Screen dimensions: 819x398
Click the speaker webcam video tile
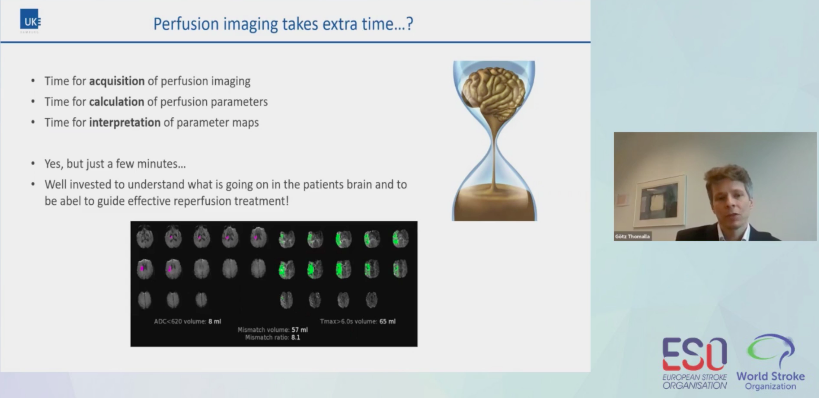pos(715,186)
